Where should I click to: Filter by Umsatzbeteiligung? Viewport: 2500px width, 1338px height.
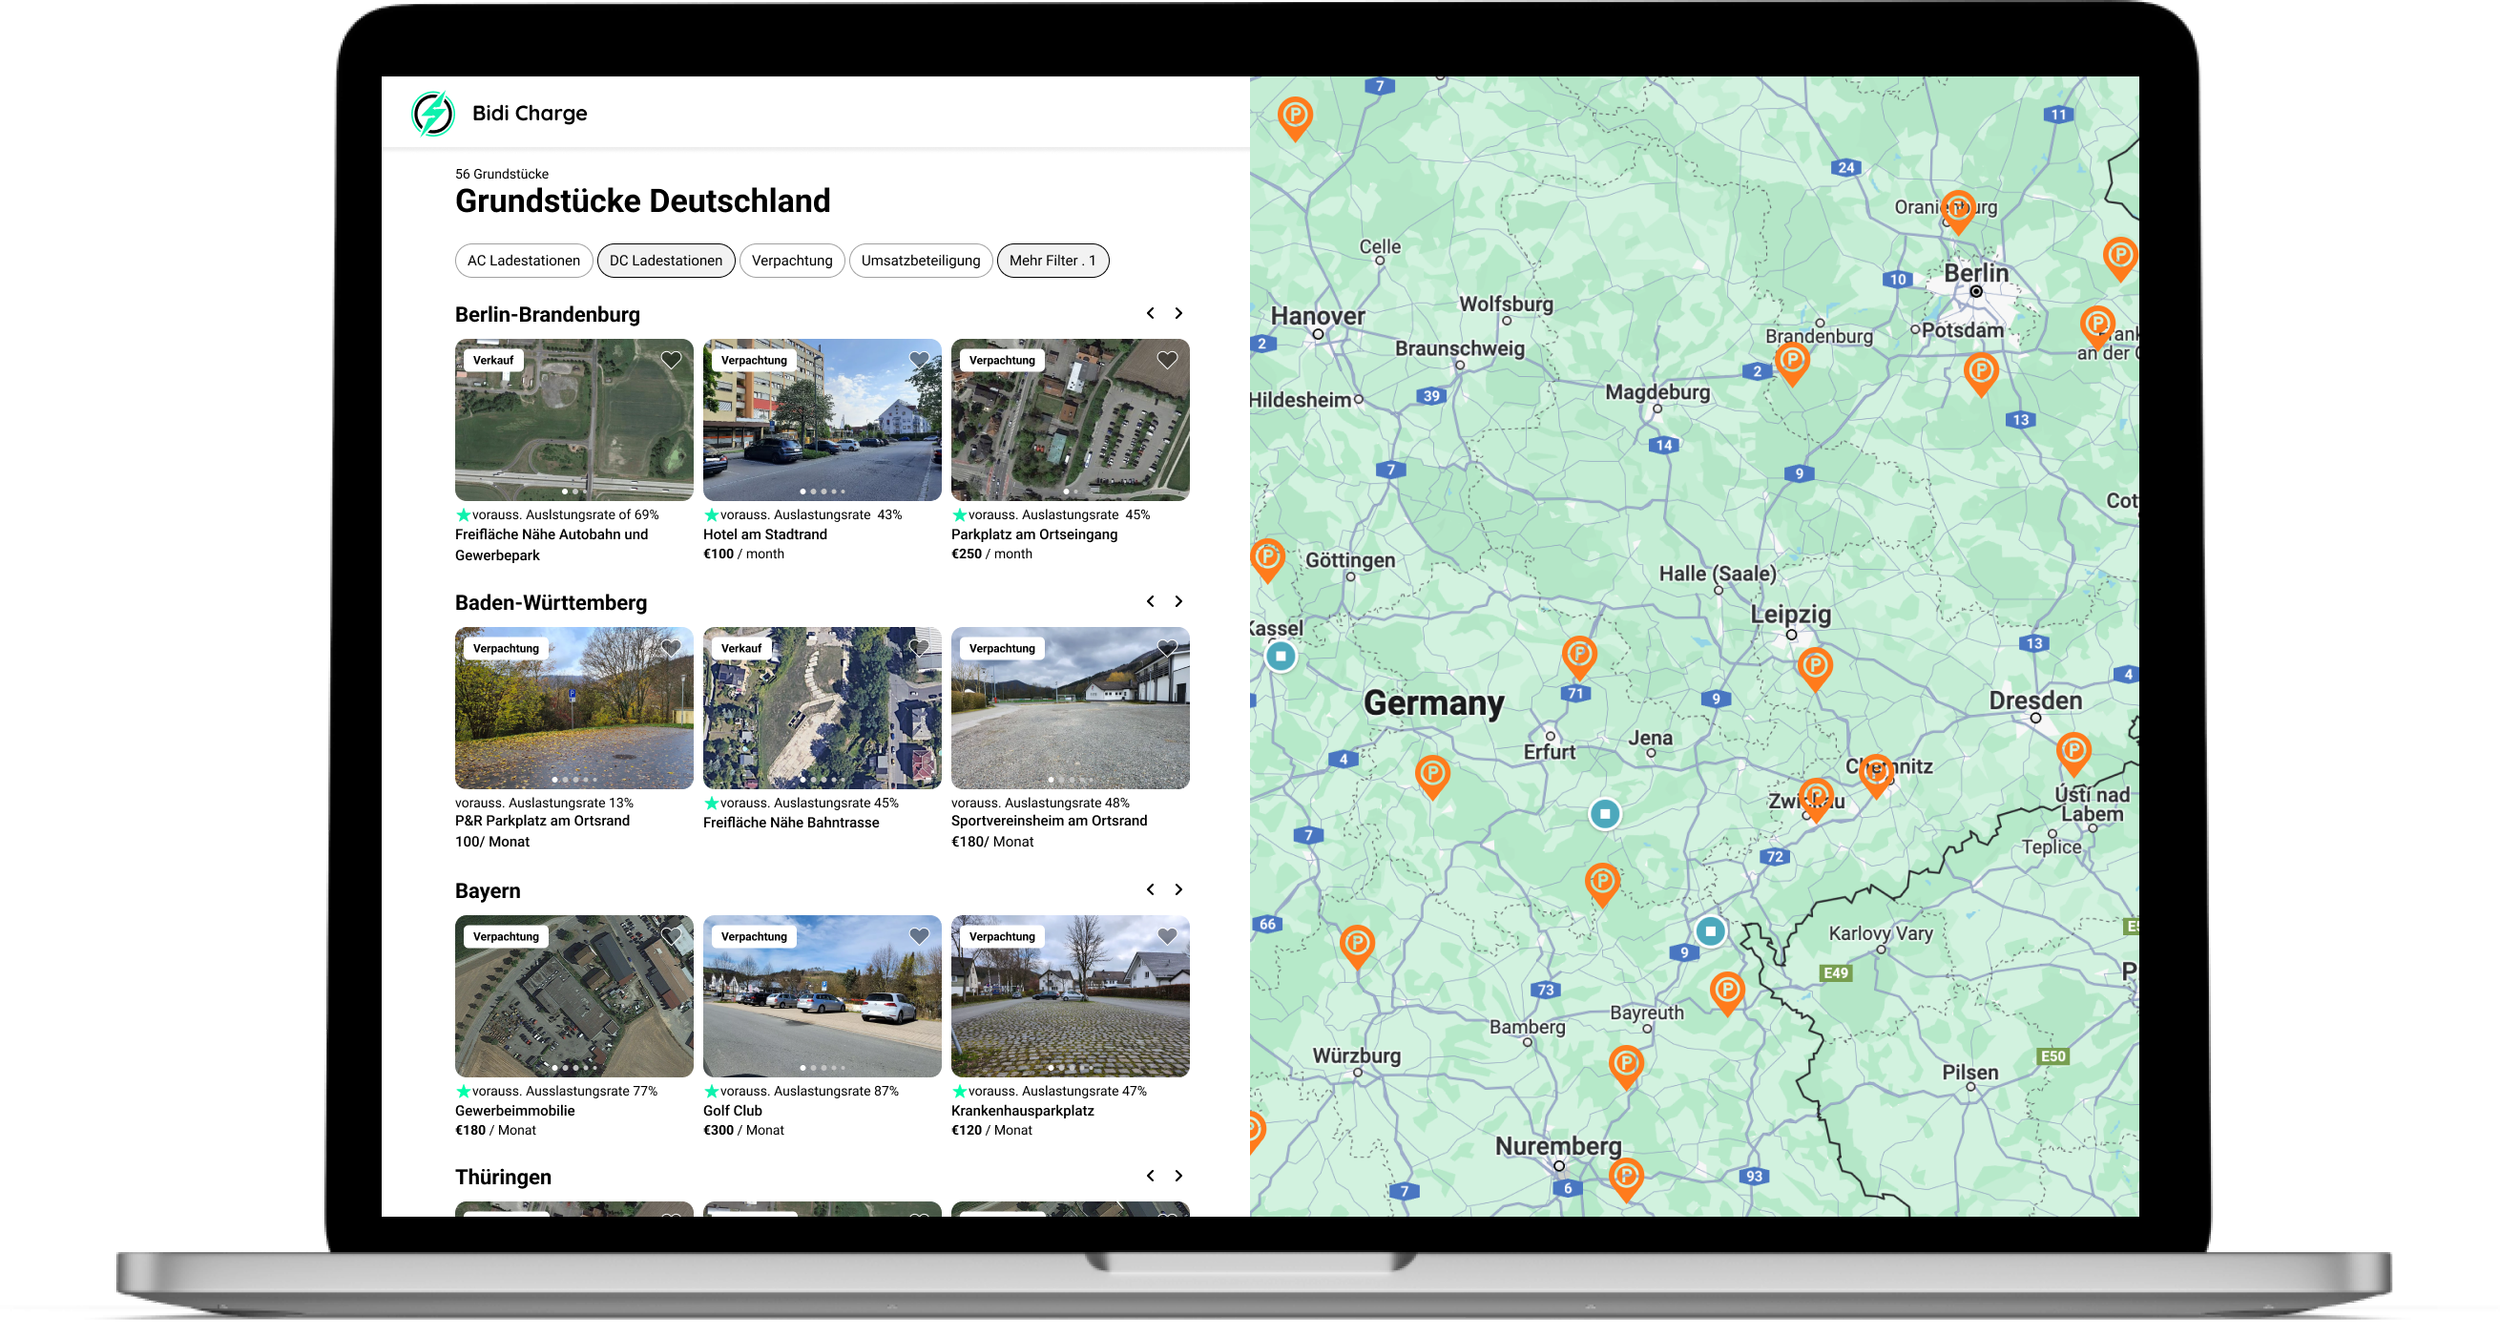coord(920,261)
